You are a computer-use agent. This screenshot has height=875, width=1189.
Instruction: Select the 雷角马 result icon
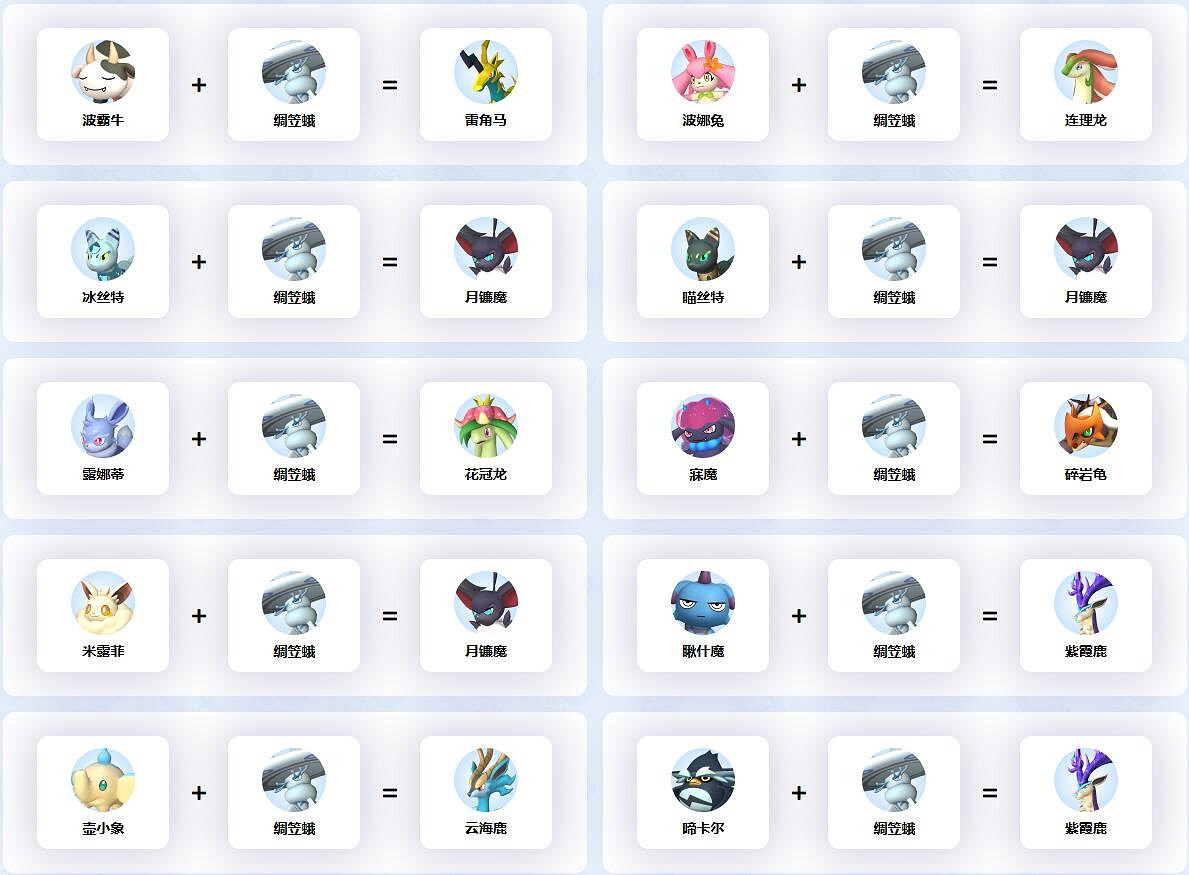[486, 72]
